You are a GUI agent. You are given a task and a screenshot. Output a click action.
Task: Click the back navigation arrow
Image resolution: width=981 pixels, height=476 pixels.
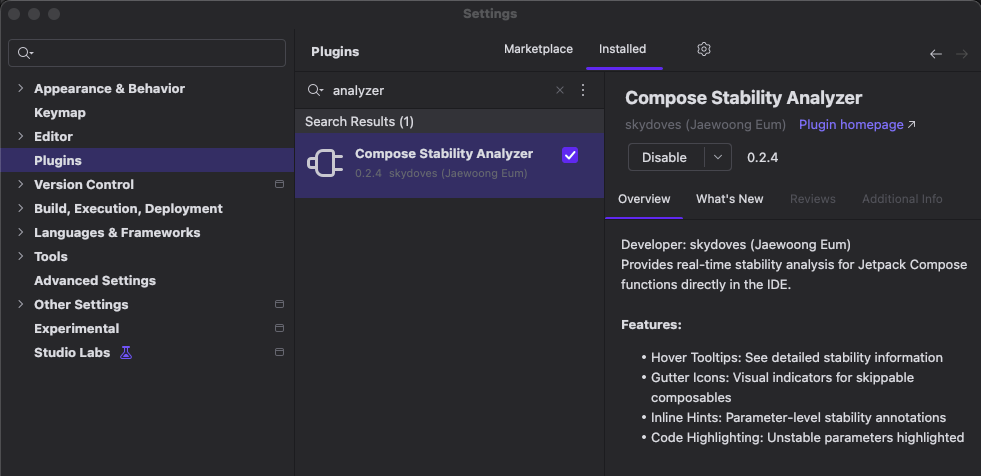pyautogui.click(x=936, y=54)
